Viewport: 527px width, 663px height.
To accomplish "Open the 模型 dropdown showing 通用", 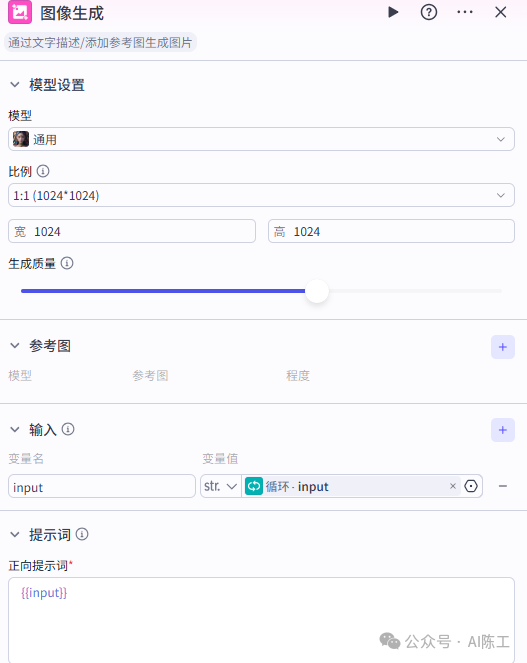I will (261, 139).
